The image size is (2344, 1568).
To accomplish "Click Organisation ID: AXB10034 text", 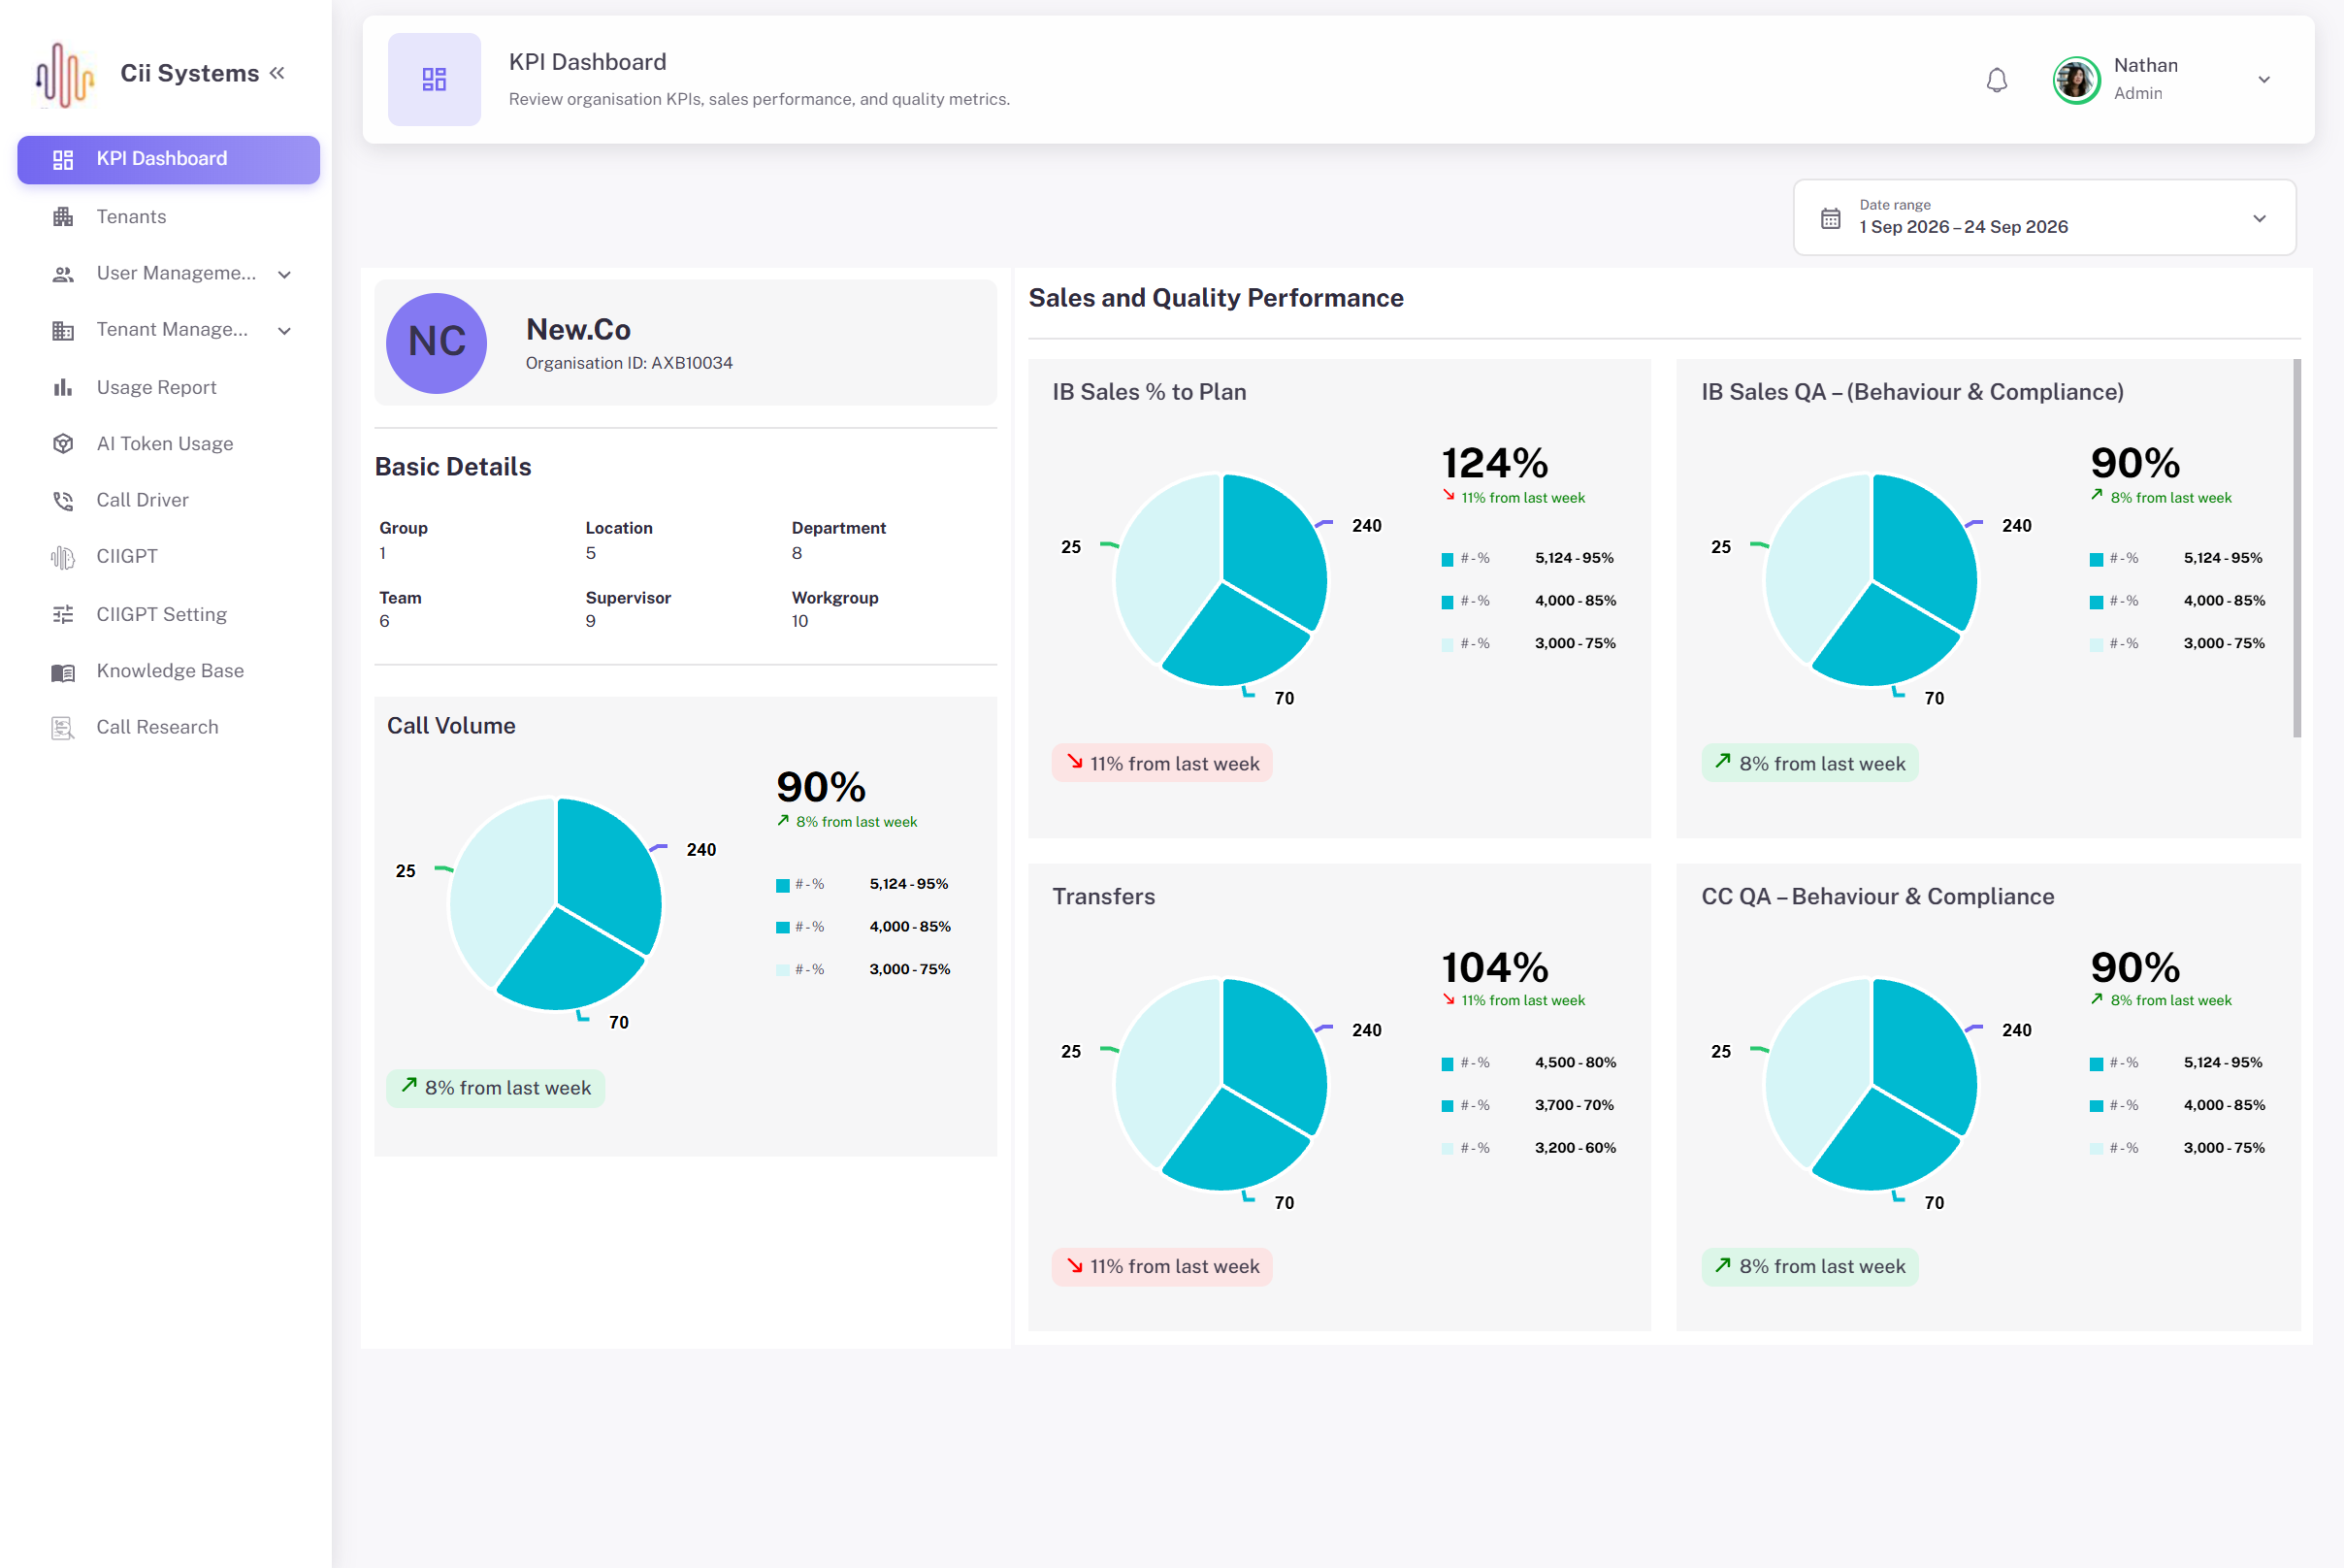I will [x=629, y=363].
